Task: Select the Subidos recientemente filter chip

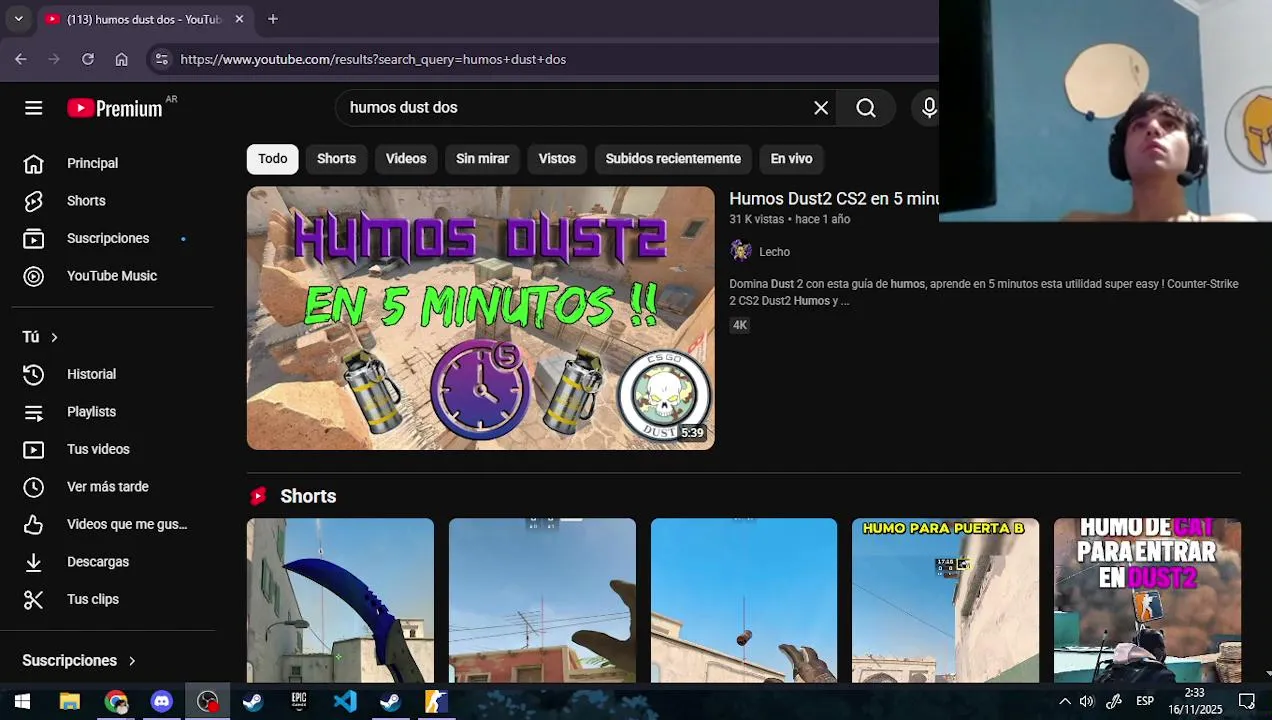Action: coord(673,159)
